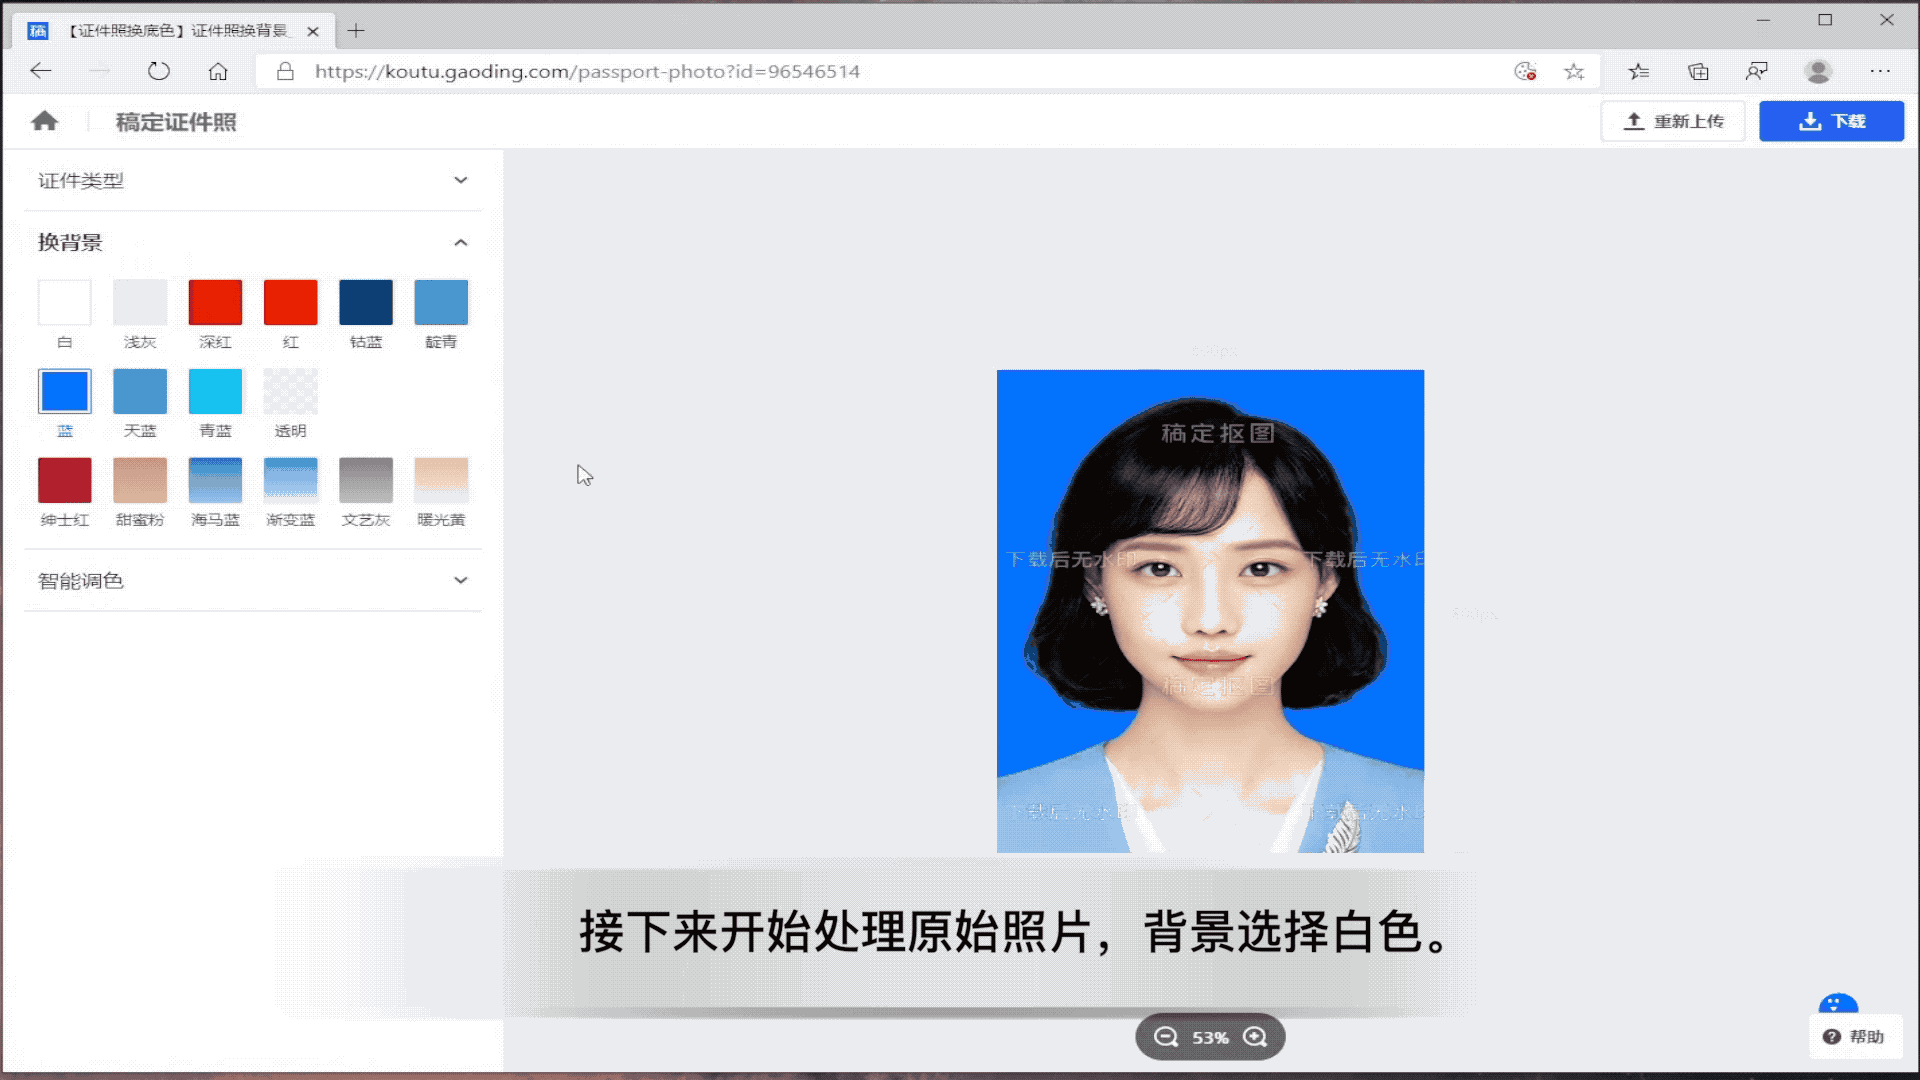Refresh the current webpage
Screen dimensions: 1920x1080
(159, 71)
